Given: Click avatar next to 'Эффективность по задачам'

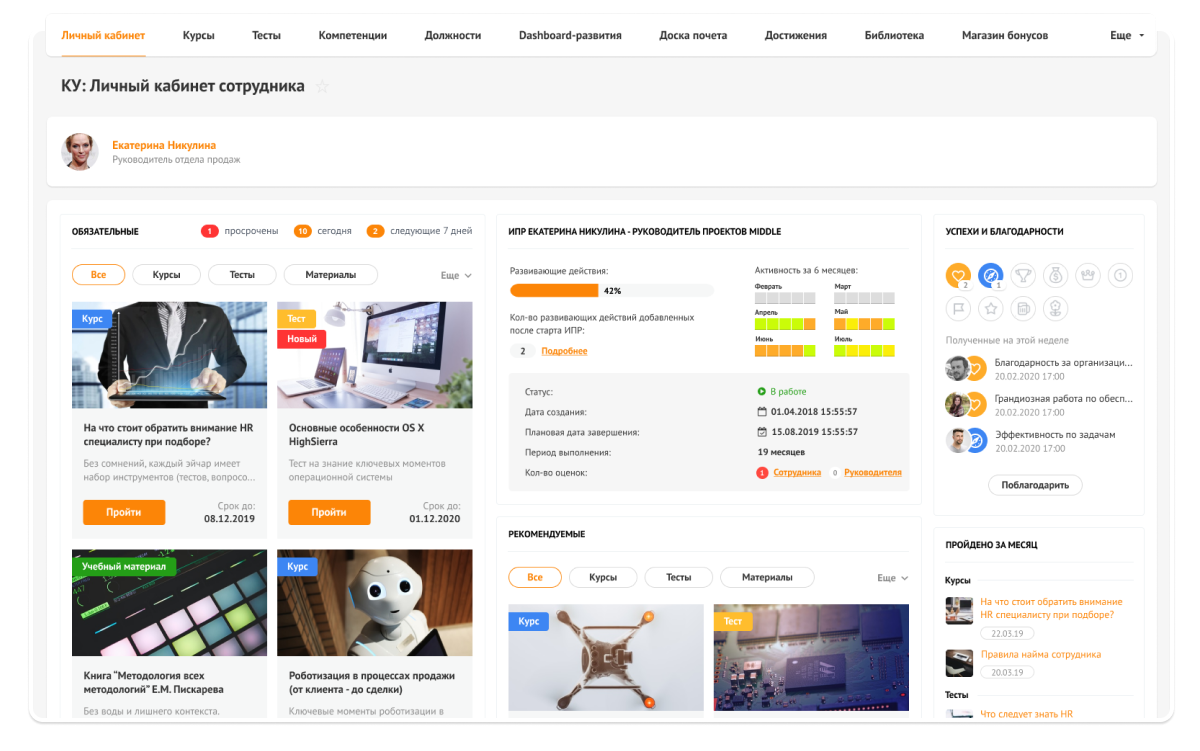Looking at the screenshot, I should click(x=958, y=440).
